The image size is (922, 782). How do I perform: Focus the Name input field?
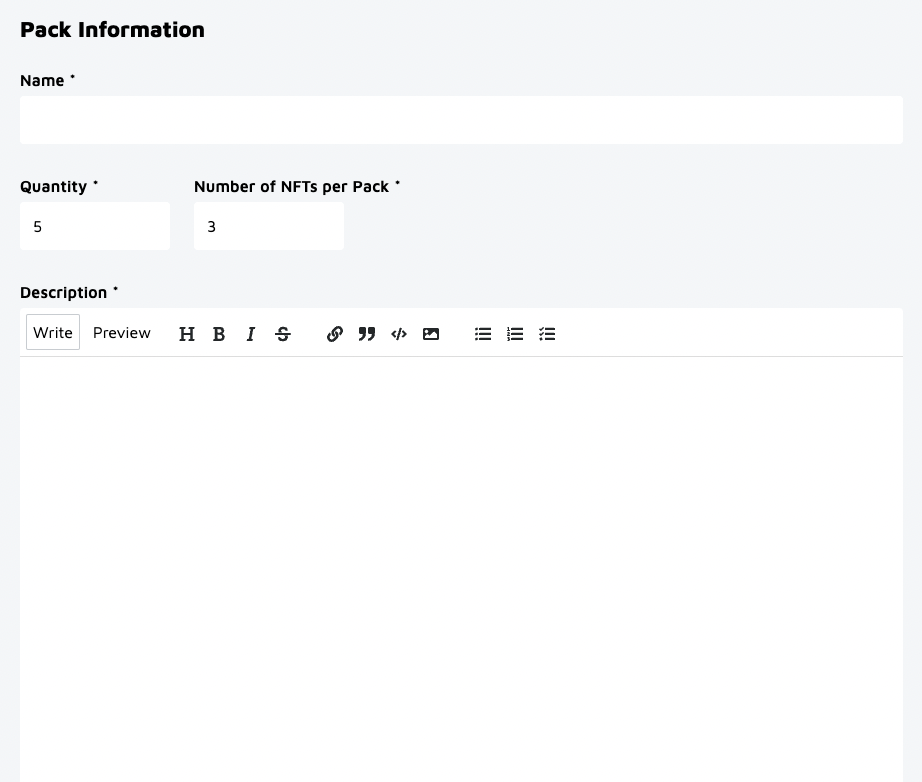(x=461, y=120)
